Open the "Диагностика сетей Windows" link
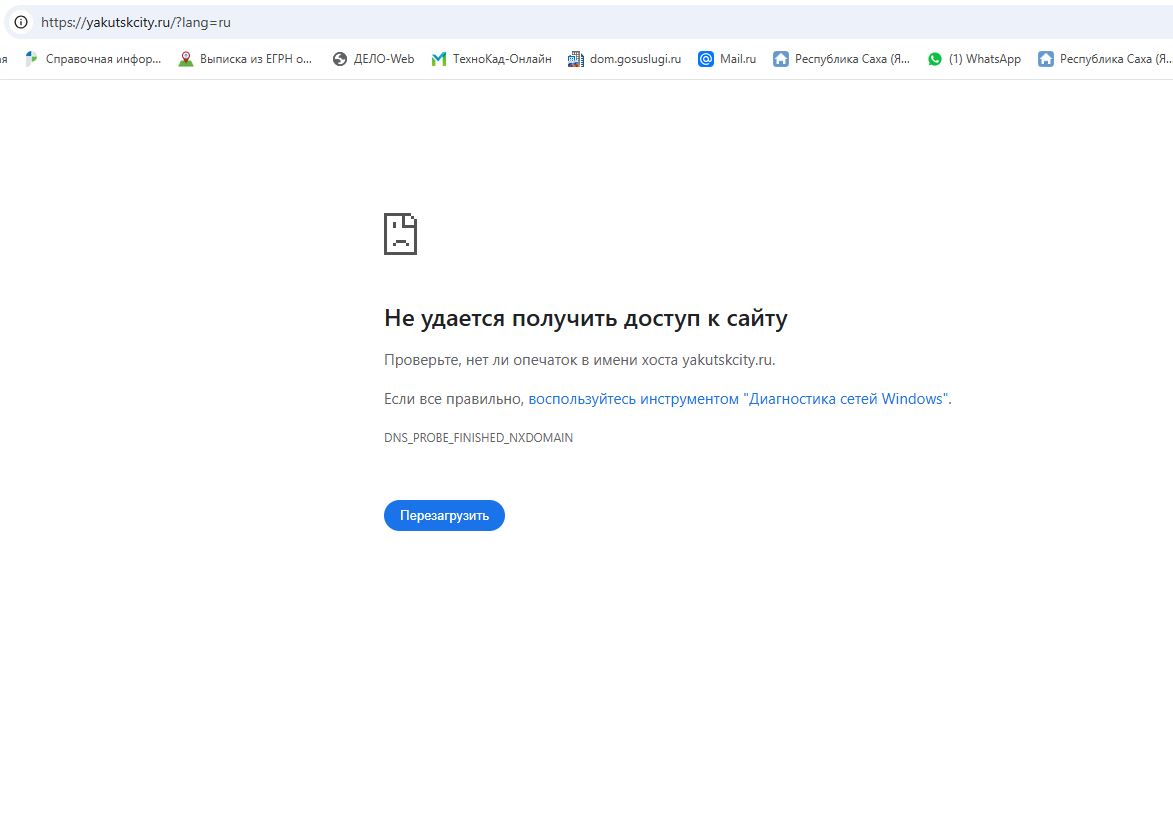 coord(739,399)
